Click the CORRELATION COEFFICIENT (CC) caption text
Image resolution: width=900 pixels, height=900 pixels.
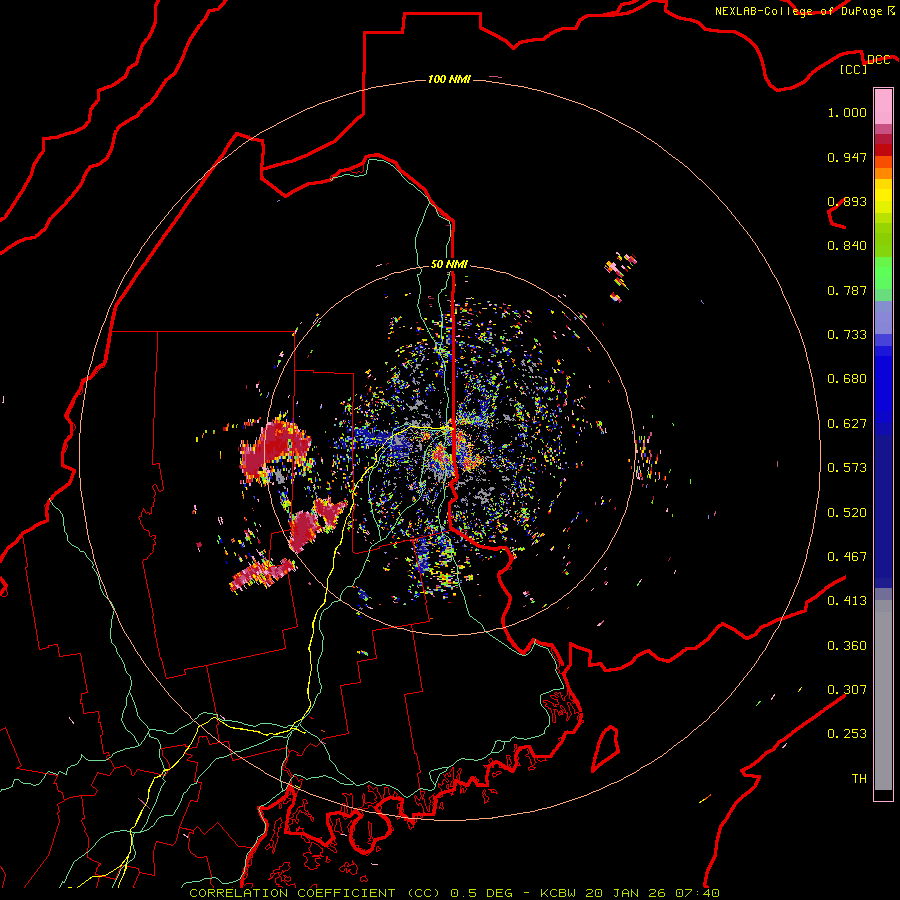316,893
